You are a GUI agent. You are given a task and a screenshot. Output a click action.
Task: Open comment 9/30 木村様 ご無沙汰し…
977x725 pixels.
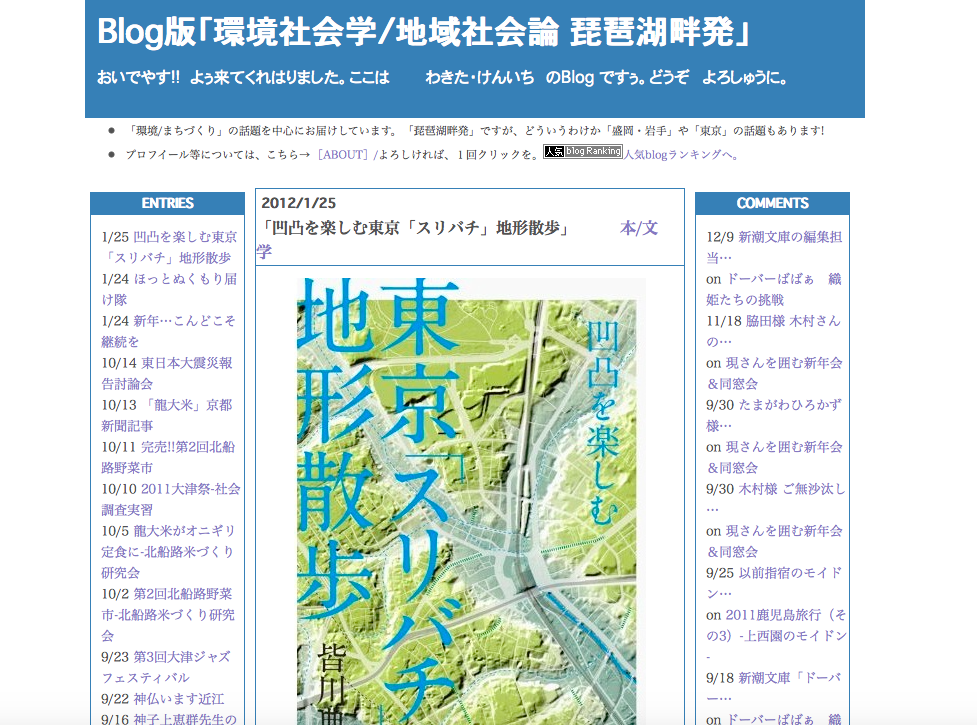(x=776, y=499)
